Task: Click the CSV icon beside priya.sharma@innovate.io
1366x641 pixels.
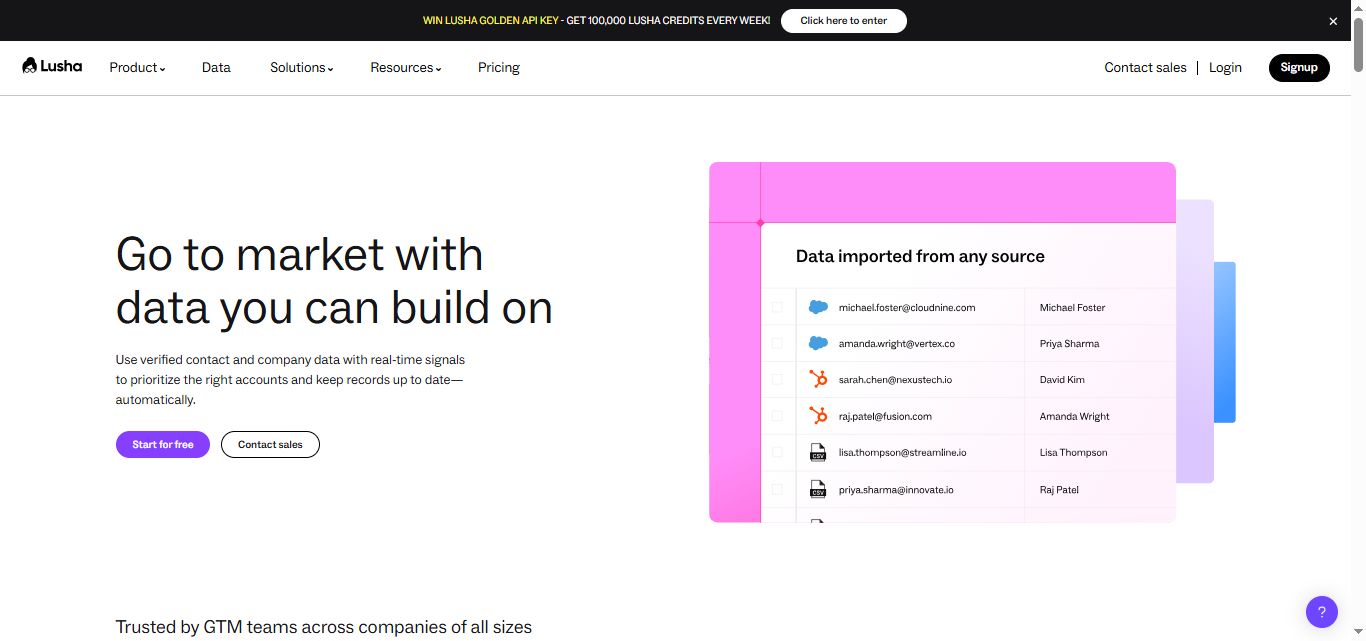Action: click(x=819, y=489)
